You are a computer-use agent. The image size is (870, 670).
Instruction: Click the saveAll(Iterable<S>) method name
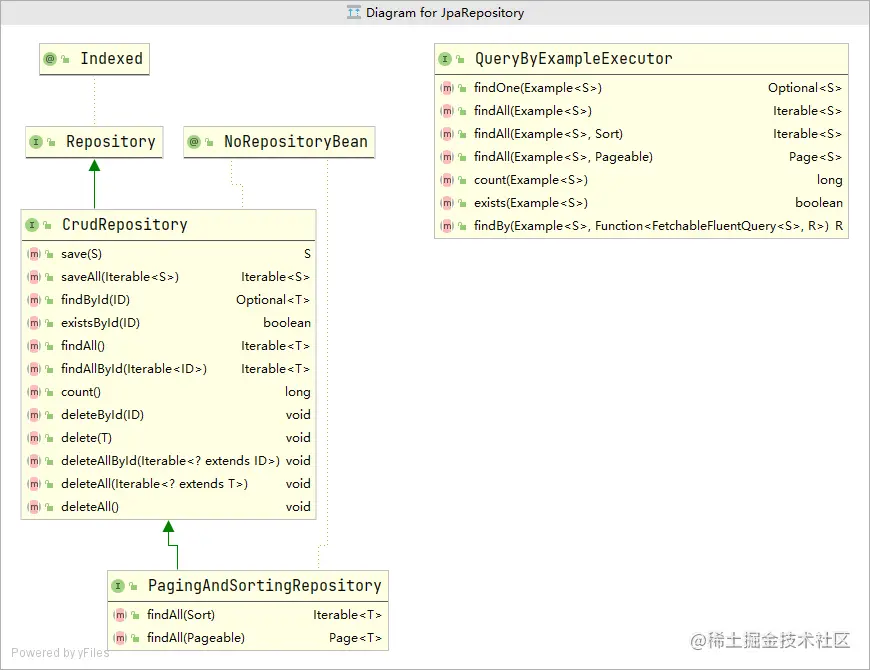point(120,277)
